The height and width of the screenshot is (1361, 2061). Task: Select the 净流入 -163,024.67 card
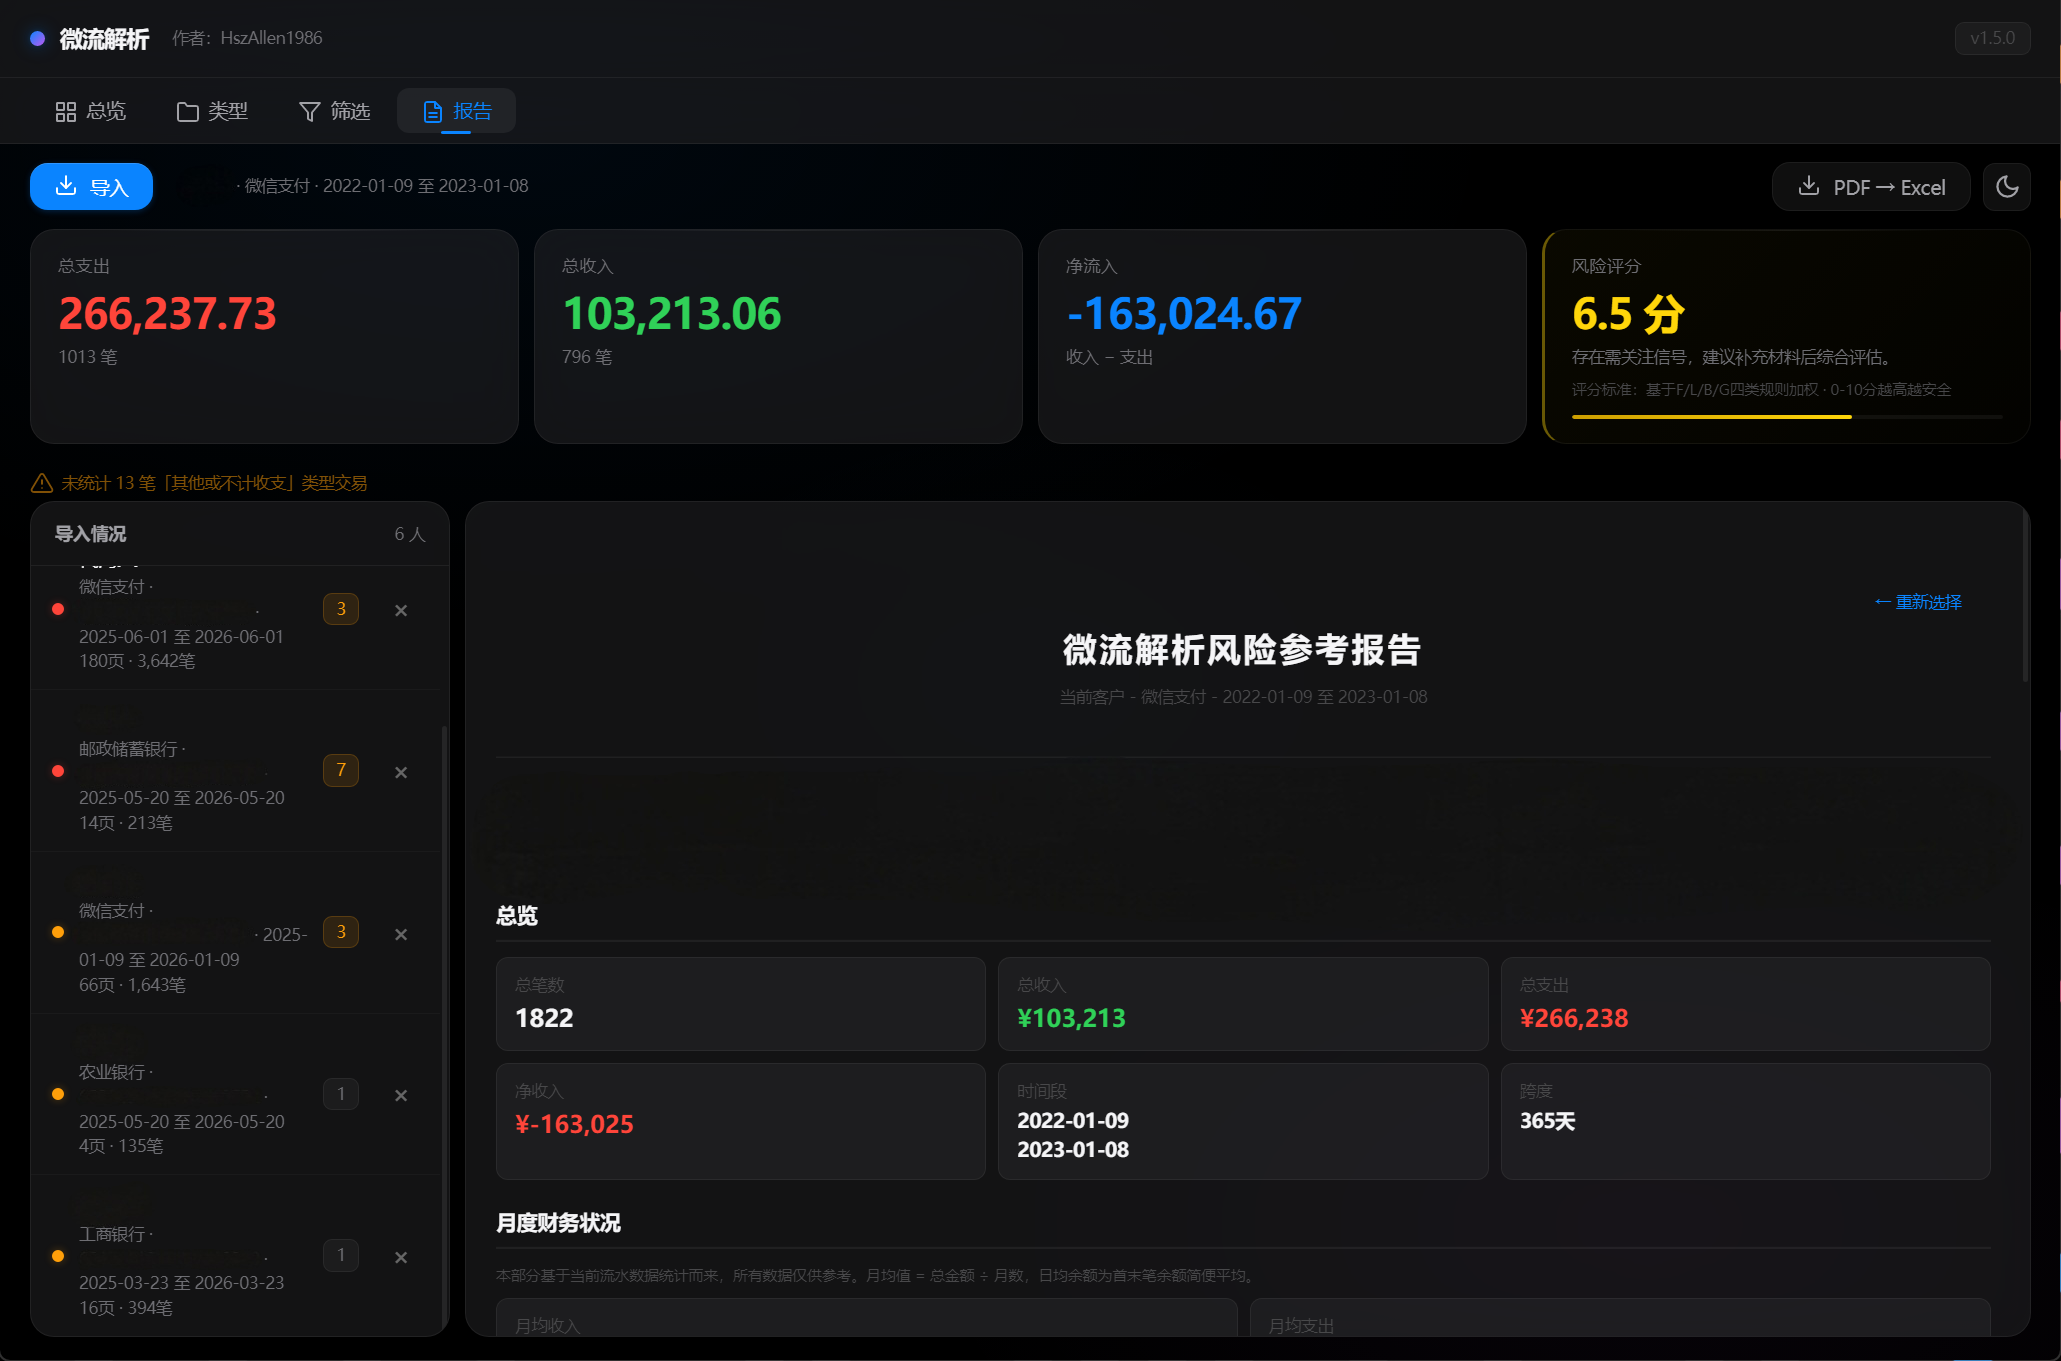(x=1282, y=336)
